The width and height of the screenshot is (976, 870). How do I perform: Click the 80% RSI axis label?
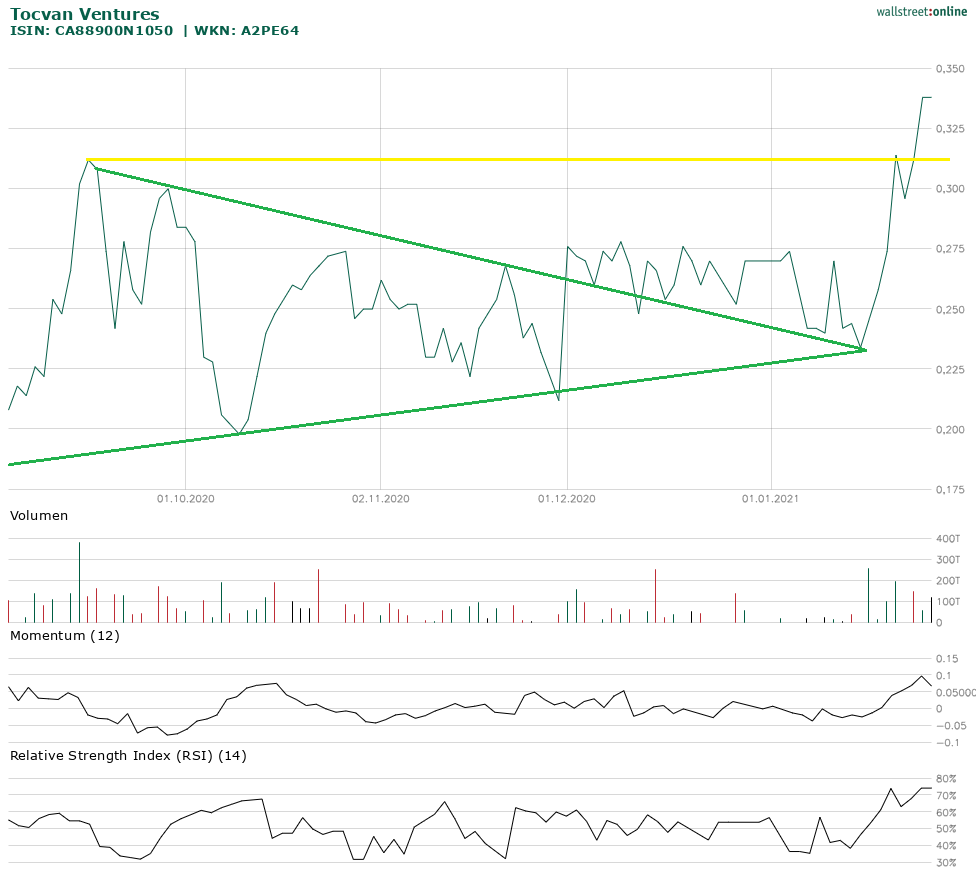tap(946, 779)
